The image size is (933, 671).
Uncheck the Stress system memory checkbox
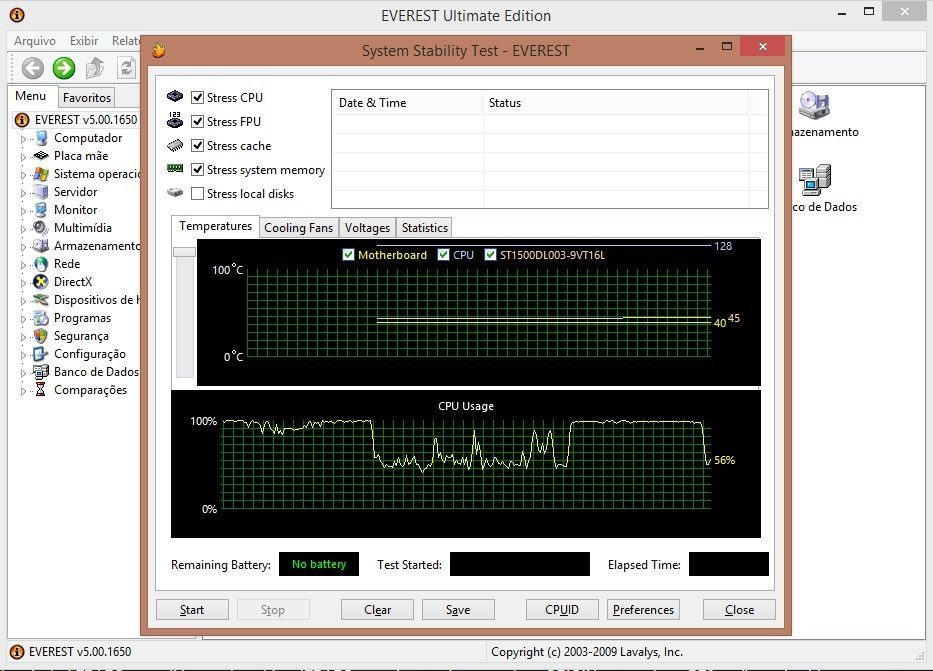click(x=198, y=170)
